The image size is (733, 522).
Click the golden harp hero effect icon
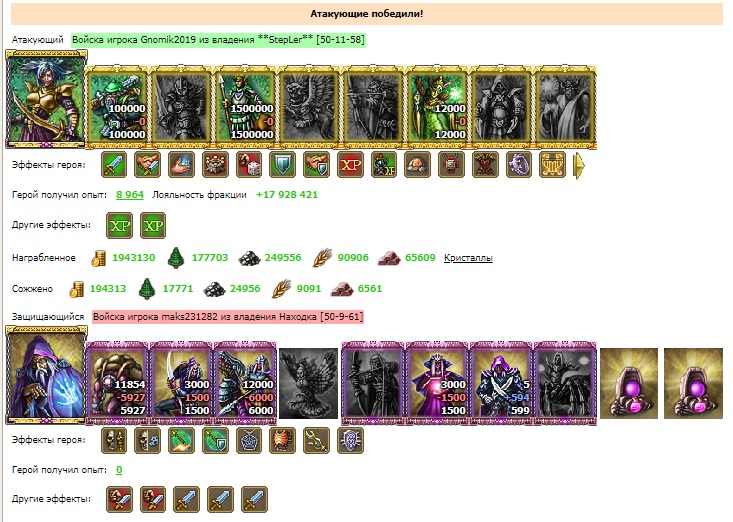click(x=552, y=164)
